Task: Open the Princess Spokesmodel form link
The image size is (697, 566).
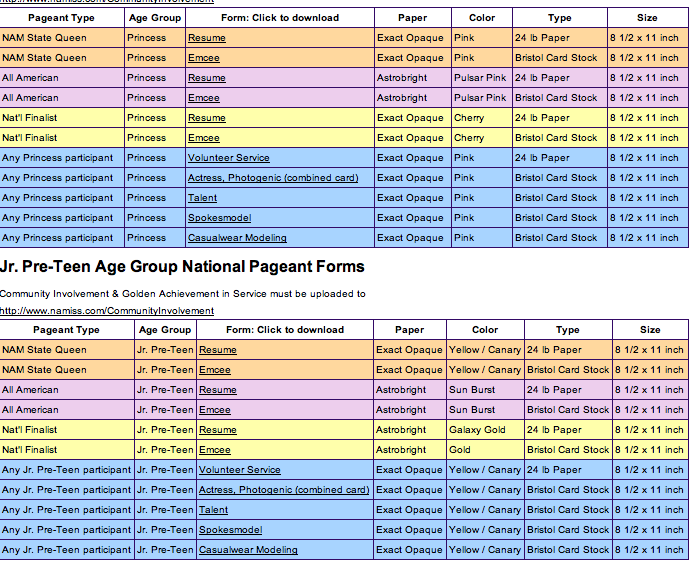Action: tap(220, 218)
